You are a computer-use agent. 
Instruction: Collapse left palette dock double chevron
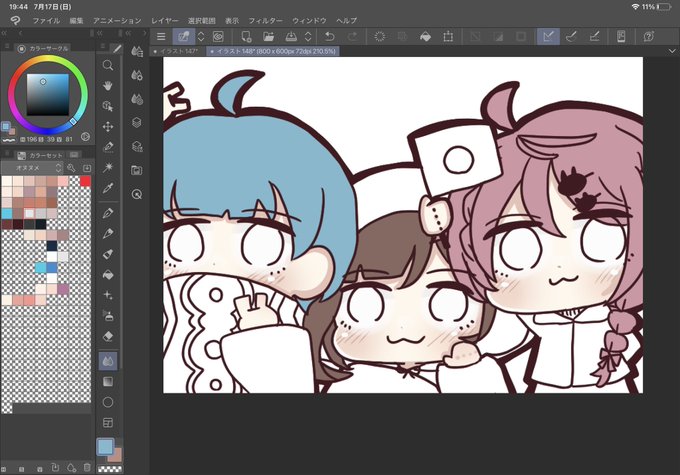tap(4, 33)
